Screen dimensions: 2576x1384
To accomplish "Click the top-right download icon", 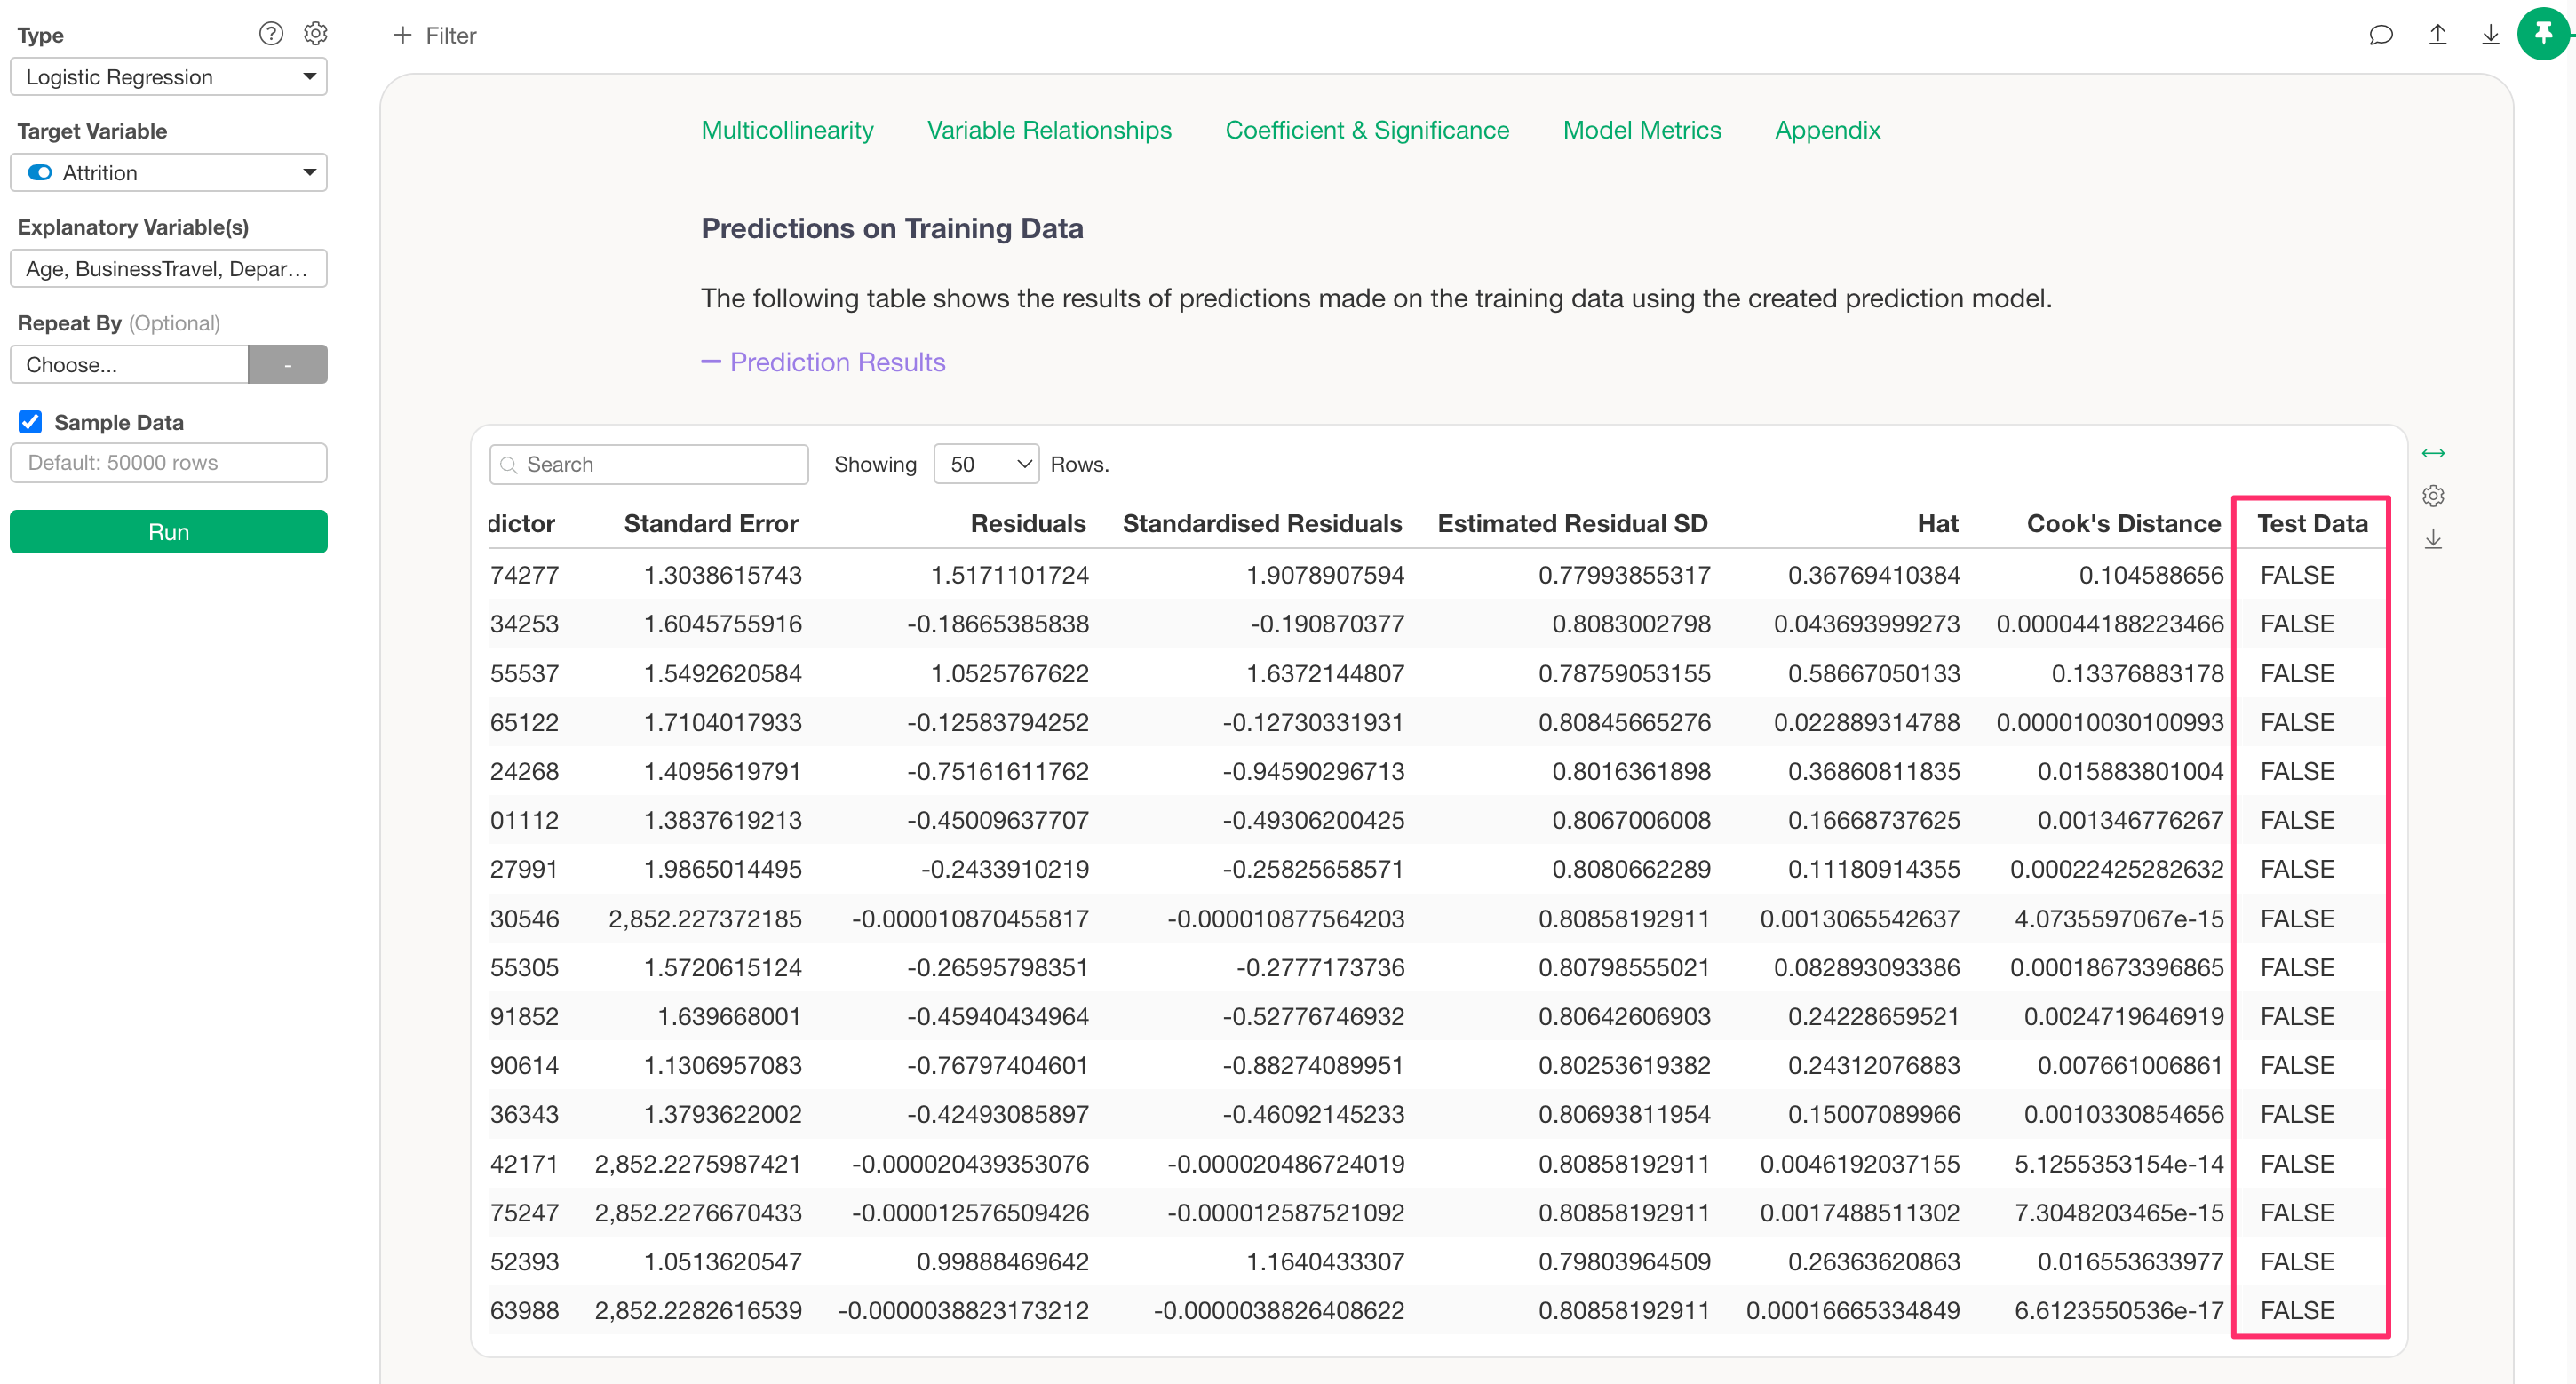I will pos(2491,35).
